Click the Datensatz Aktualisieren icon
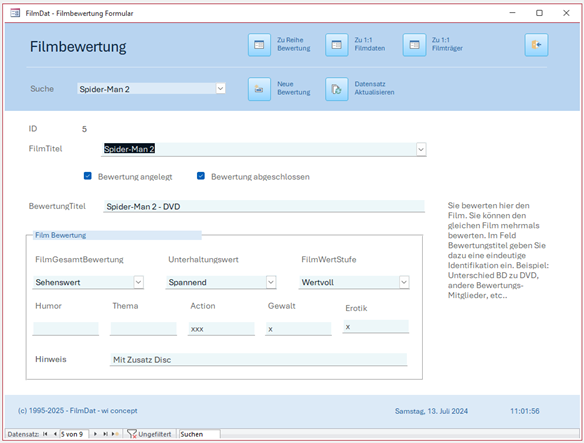Viewport: 584px width, 443px height. (x=337, y=89)
